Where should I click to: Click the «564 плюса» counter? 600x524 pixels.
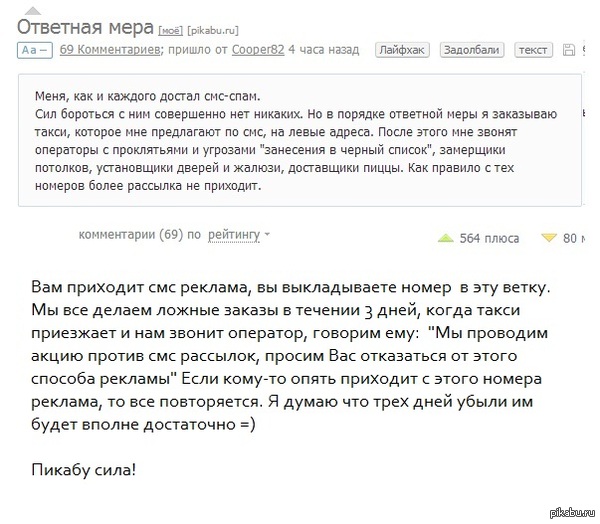tap(488, 238)
